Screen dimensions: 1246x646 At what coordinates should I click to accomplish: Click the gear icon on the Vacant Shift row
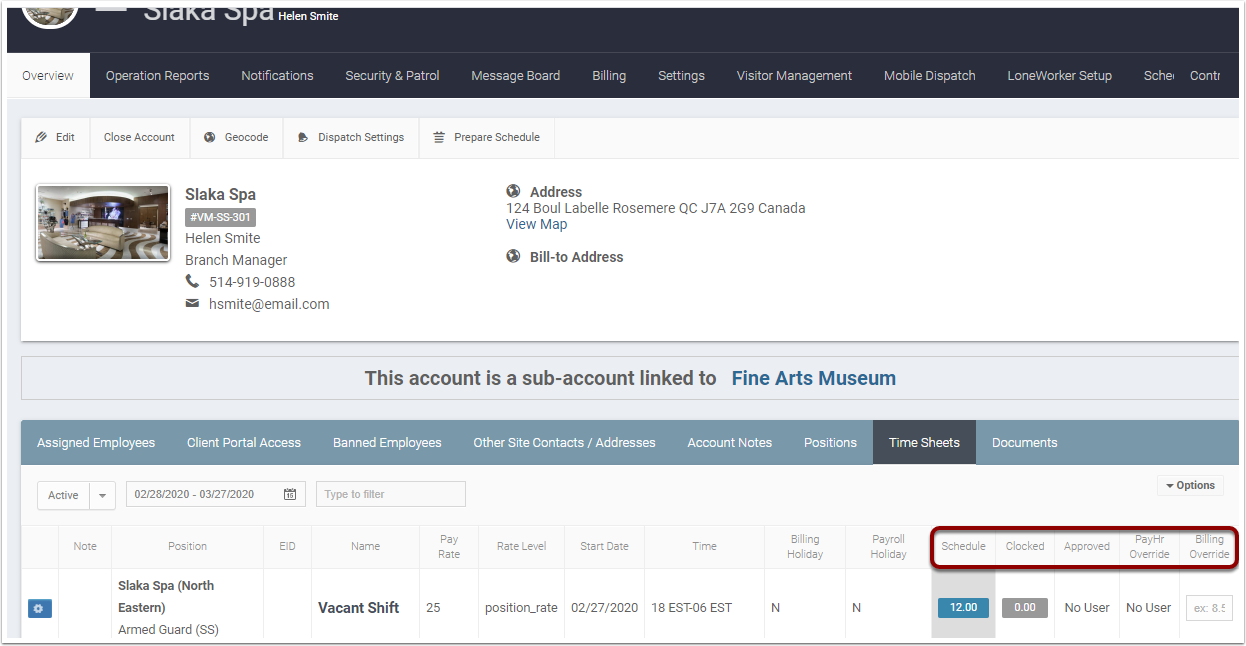pyautogui.click(x=39, y=608)
